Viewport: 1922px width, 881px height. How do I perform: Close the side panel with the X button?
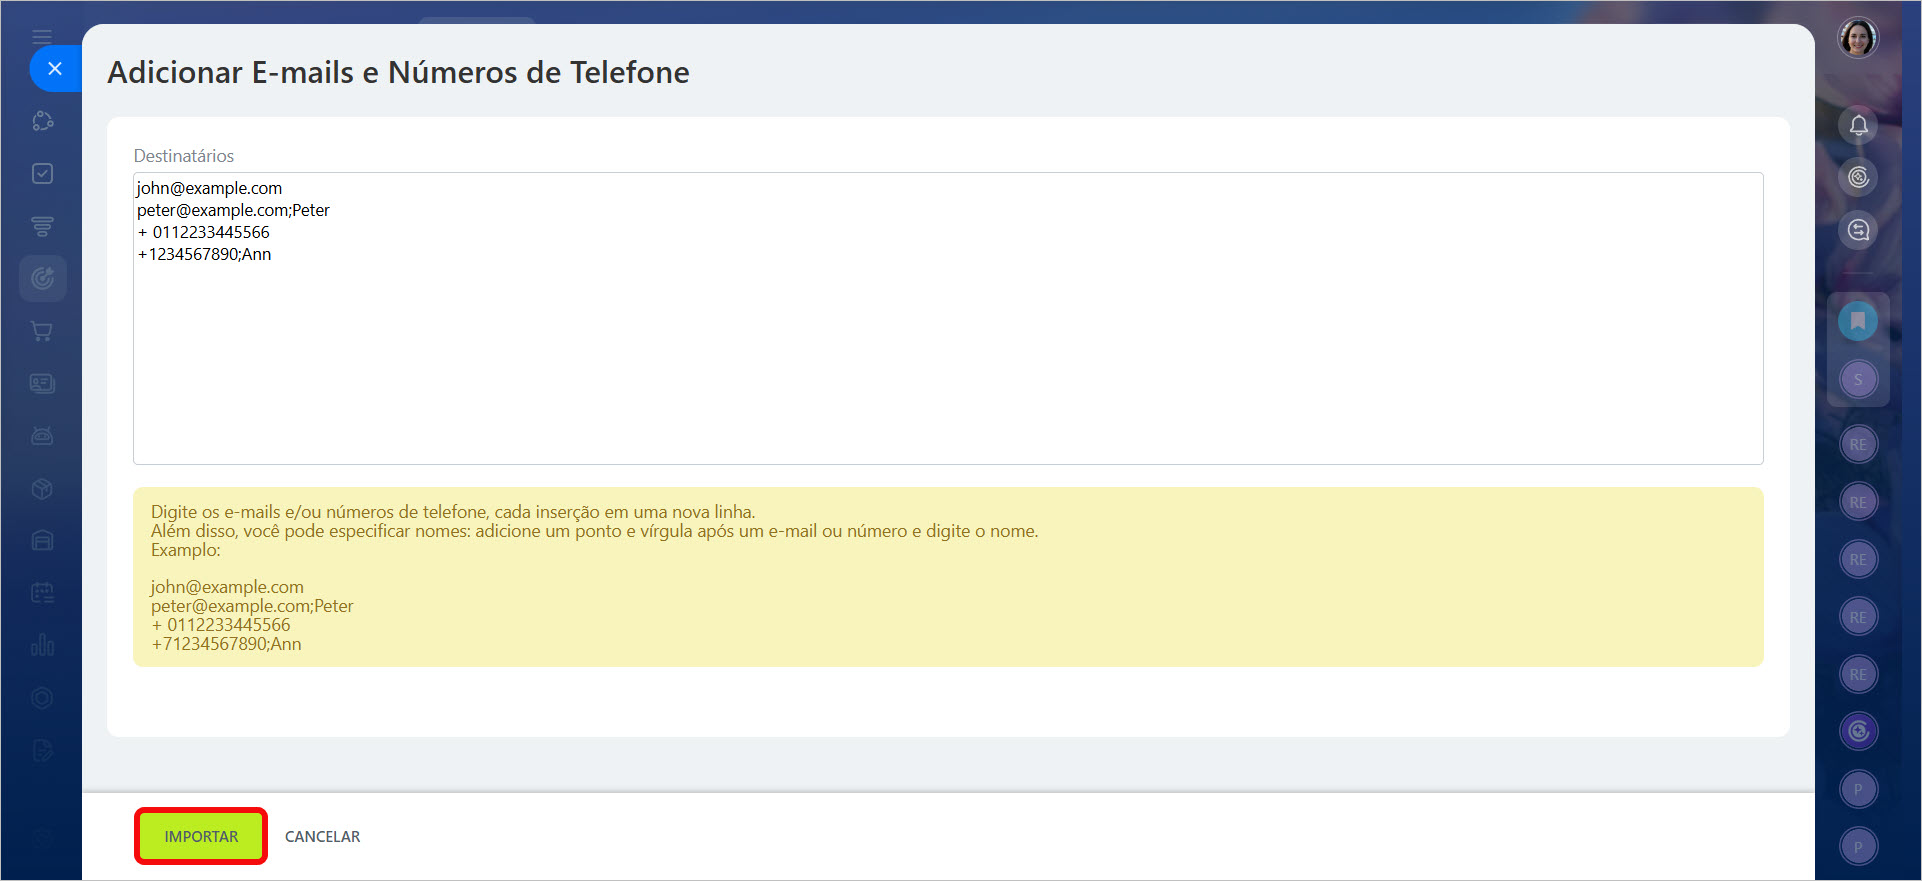[x=55, y=68]
